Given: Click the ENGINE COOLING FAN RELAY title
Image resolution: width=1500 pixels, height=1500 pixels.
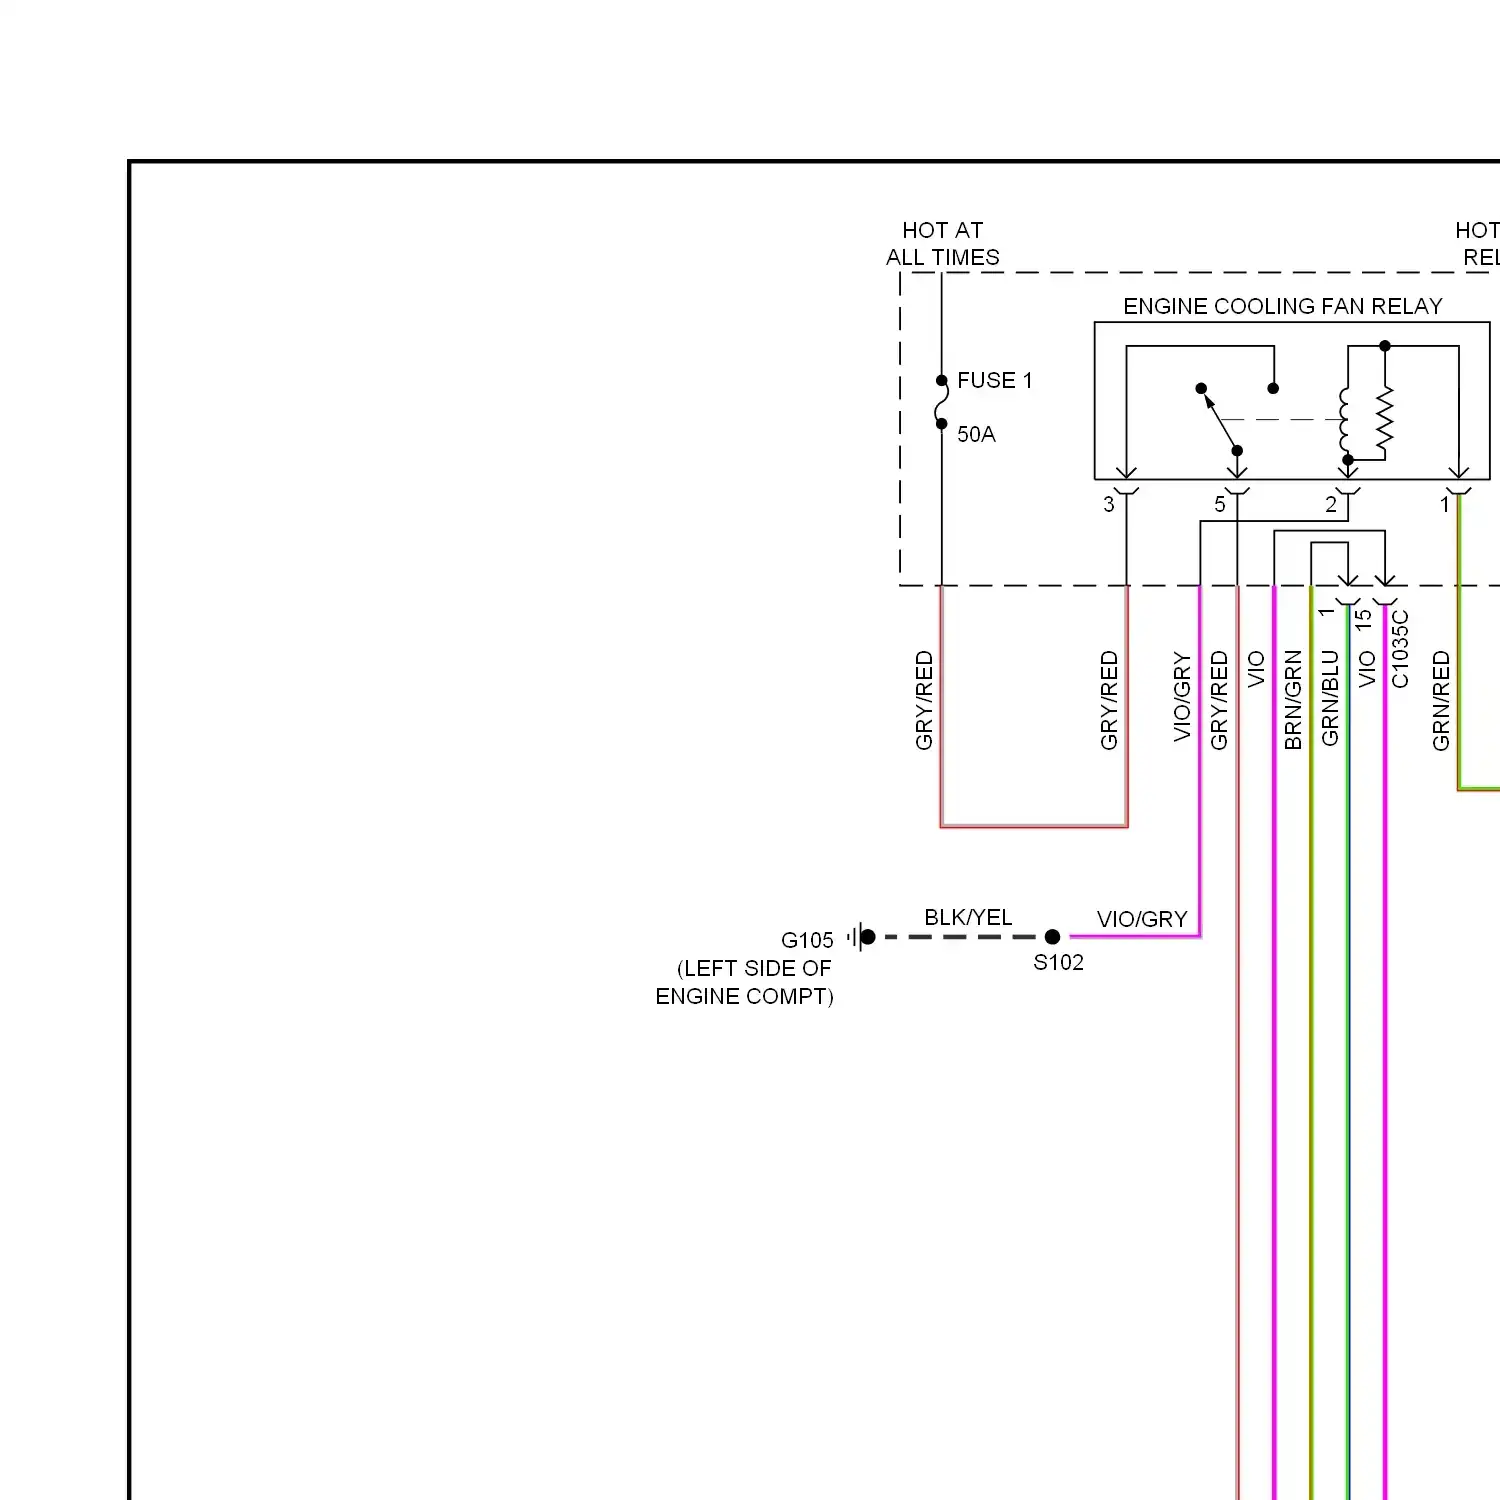Looking at the screenshot, I should click(x=1283, y=306).
